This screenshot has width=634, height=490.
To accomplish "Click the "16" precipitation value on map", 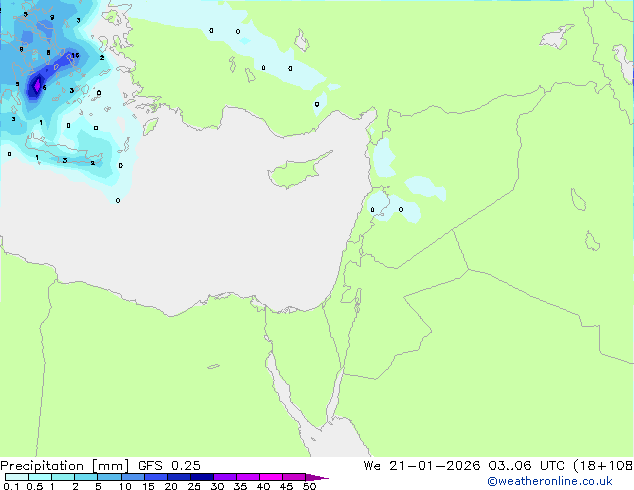I will point(75,55).
